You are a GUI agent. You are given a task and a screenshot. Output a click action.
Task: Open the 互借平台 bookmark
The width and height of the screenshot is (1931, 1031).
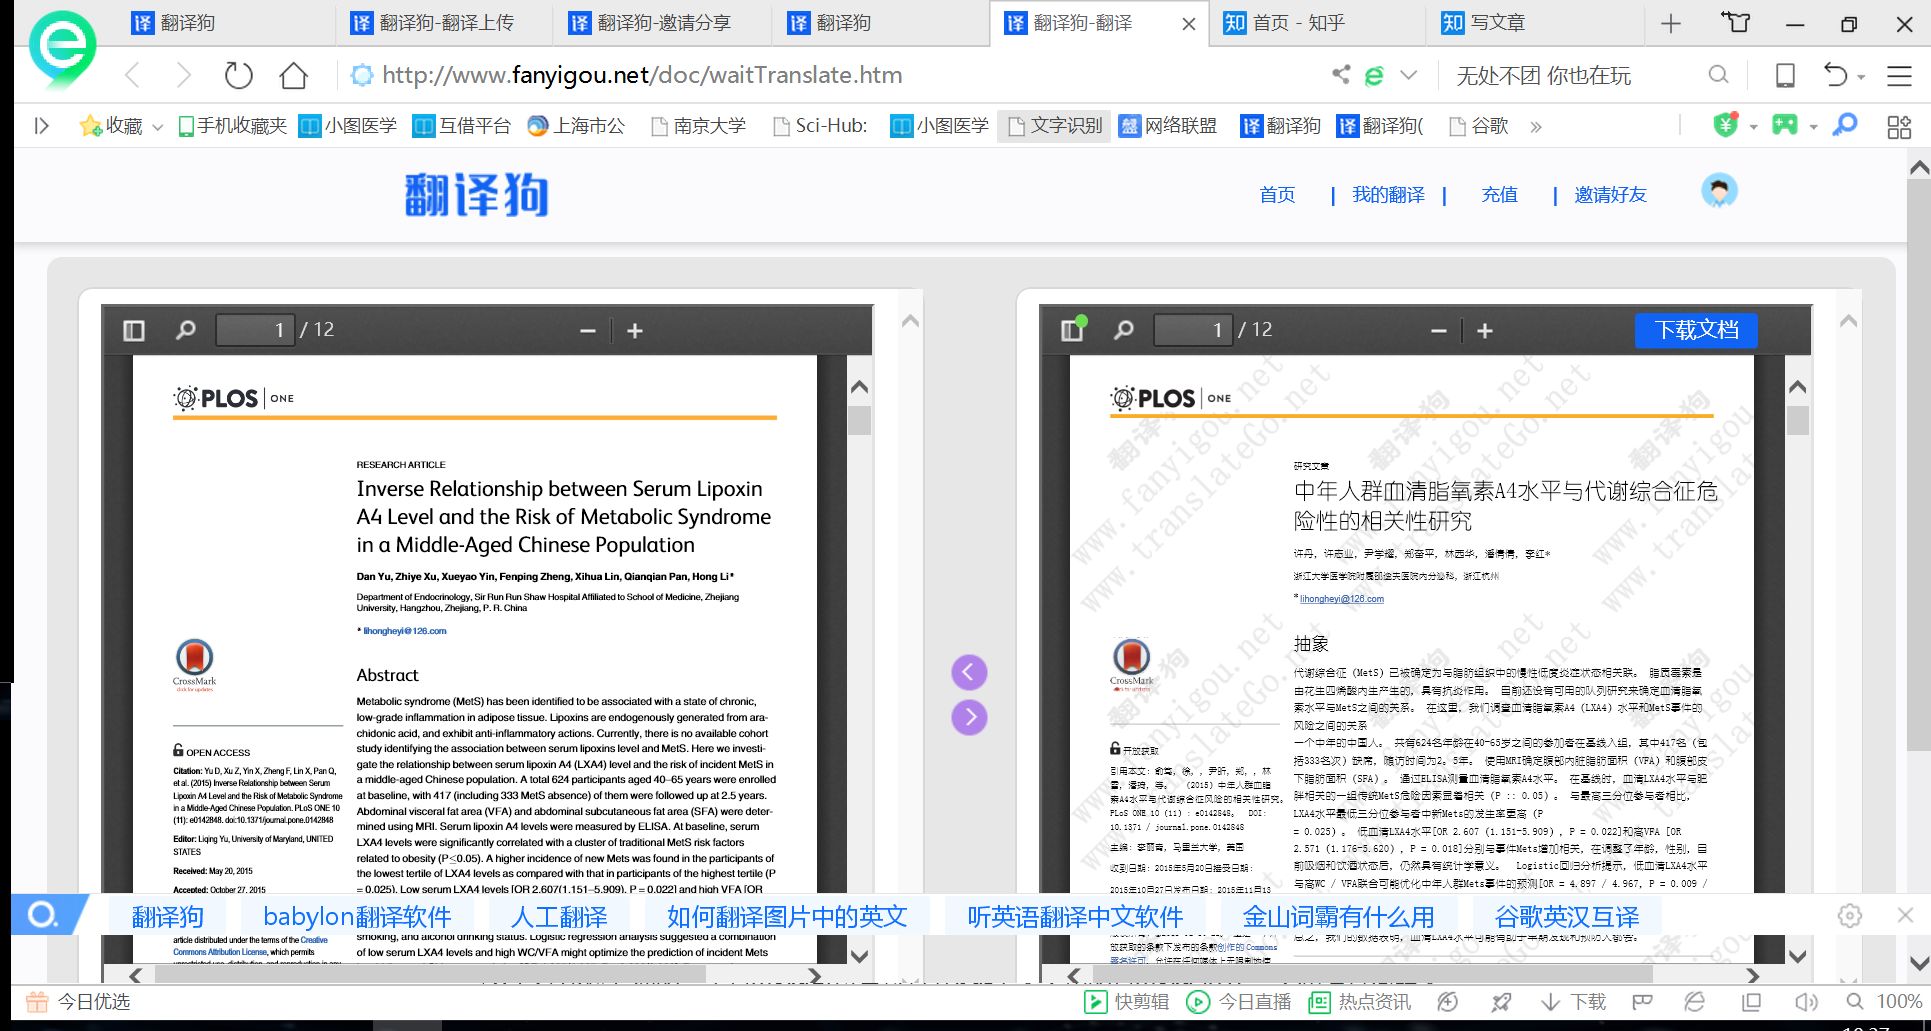[x=462, y=126]
